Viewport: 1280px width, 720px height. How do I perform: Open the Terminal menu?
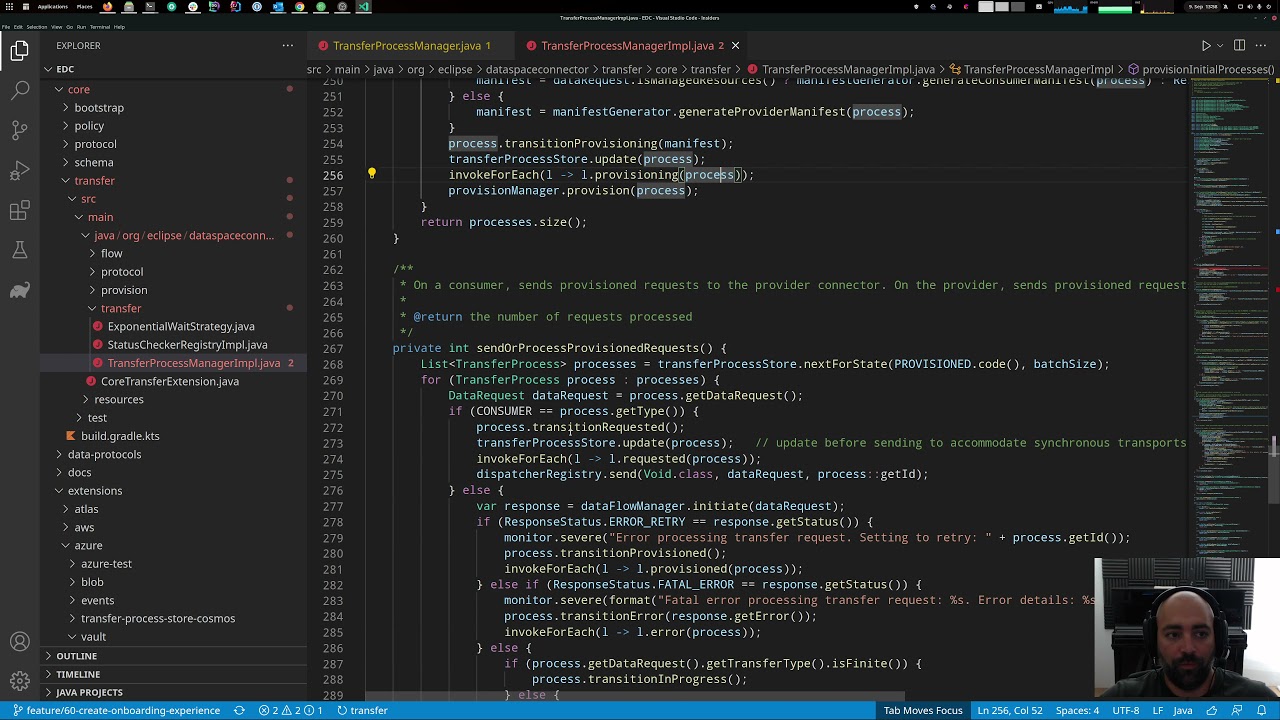coord(99,27)
